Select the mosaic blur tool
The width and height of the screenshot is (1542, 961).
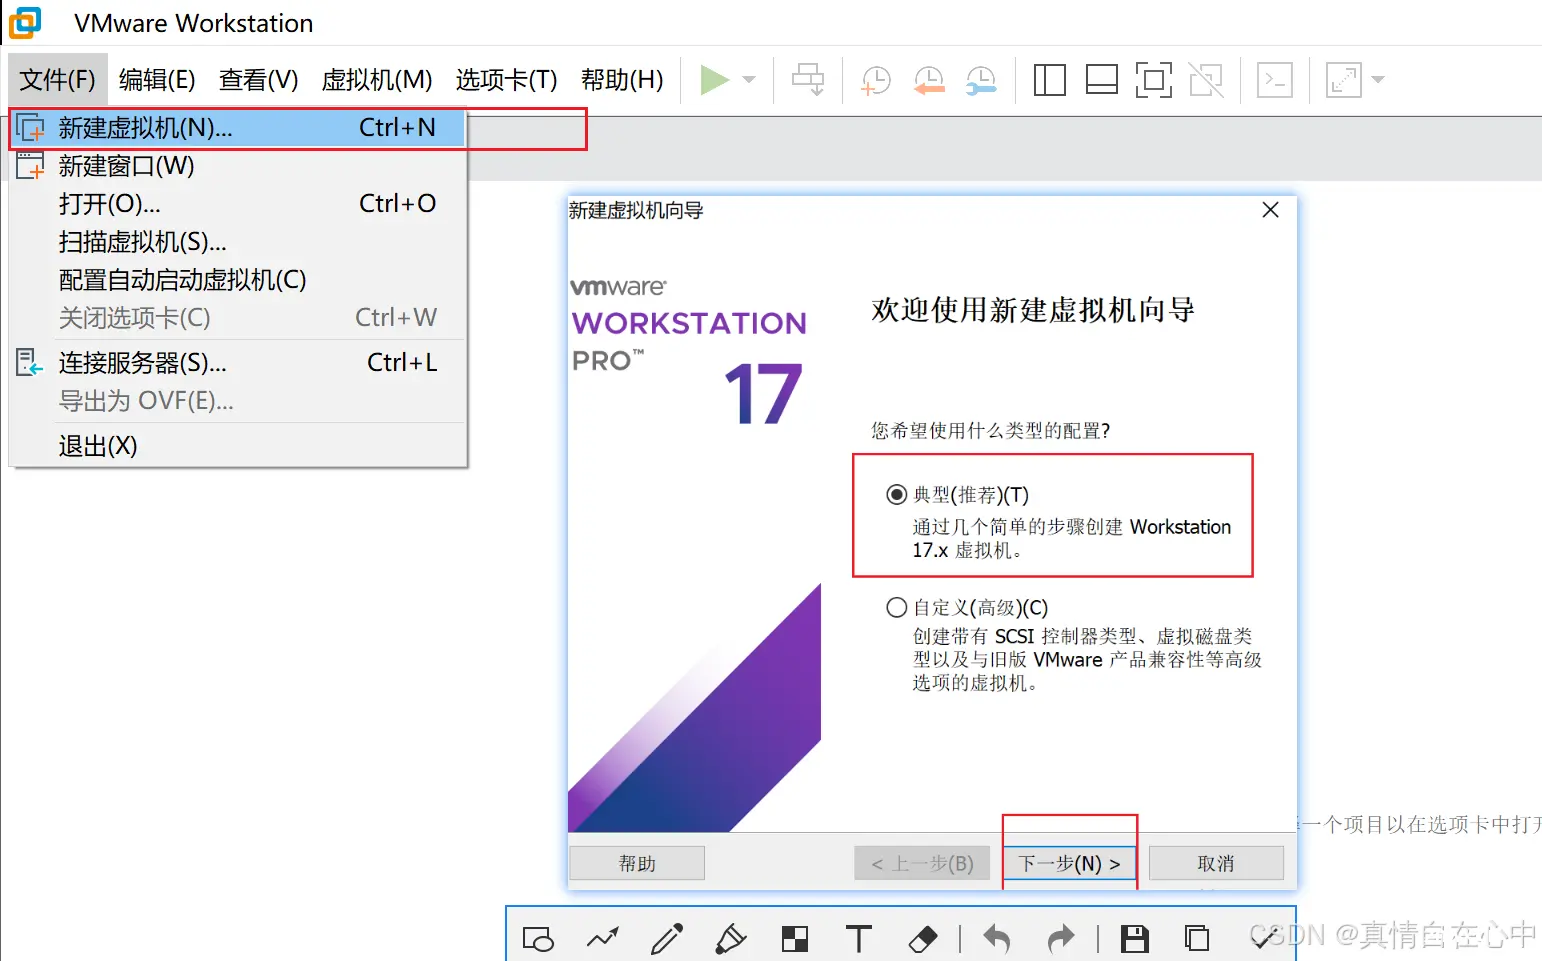(x=795, y=939)
